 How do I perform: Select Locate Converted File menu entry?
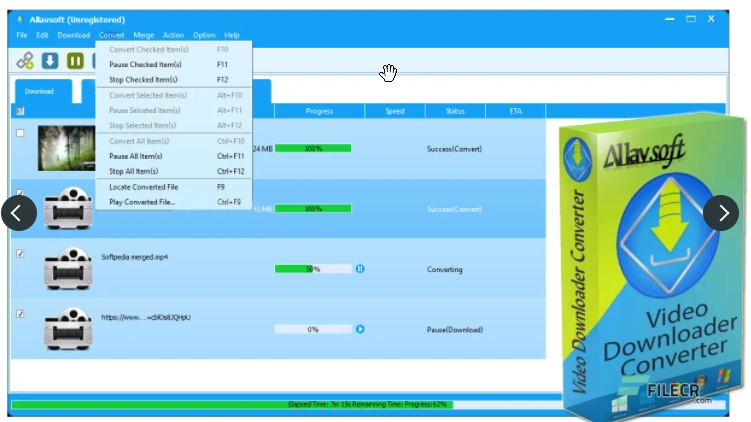[174, 187]
